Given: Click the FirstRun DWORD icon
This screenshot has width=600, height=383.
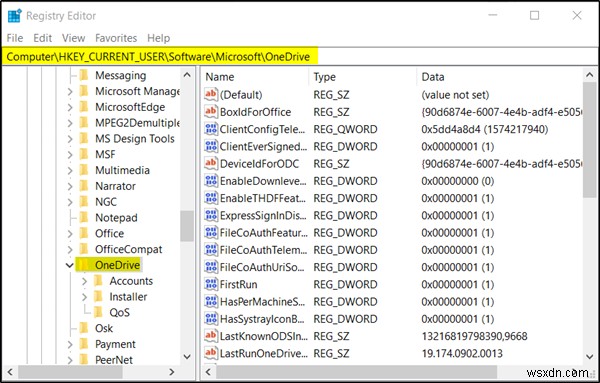Looking at the screenshot, I should coord(211,284).
